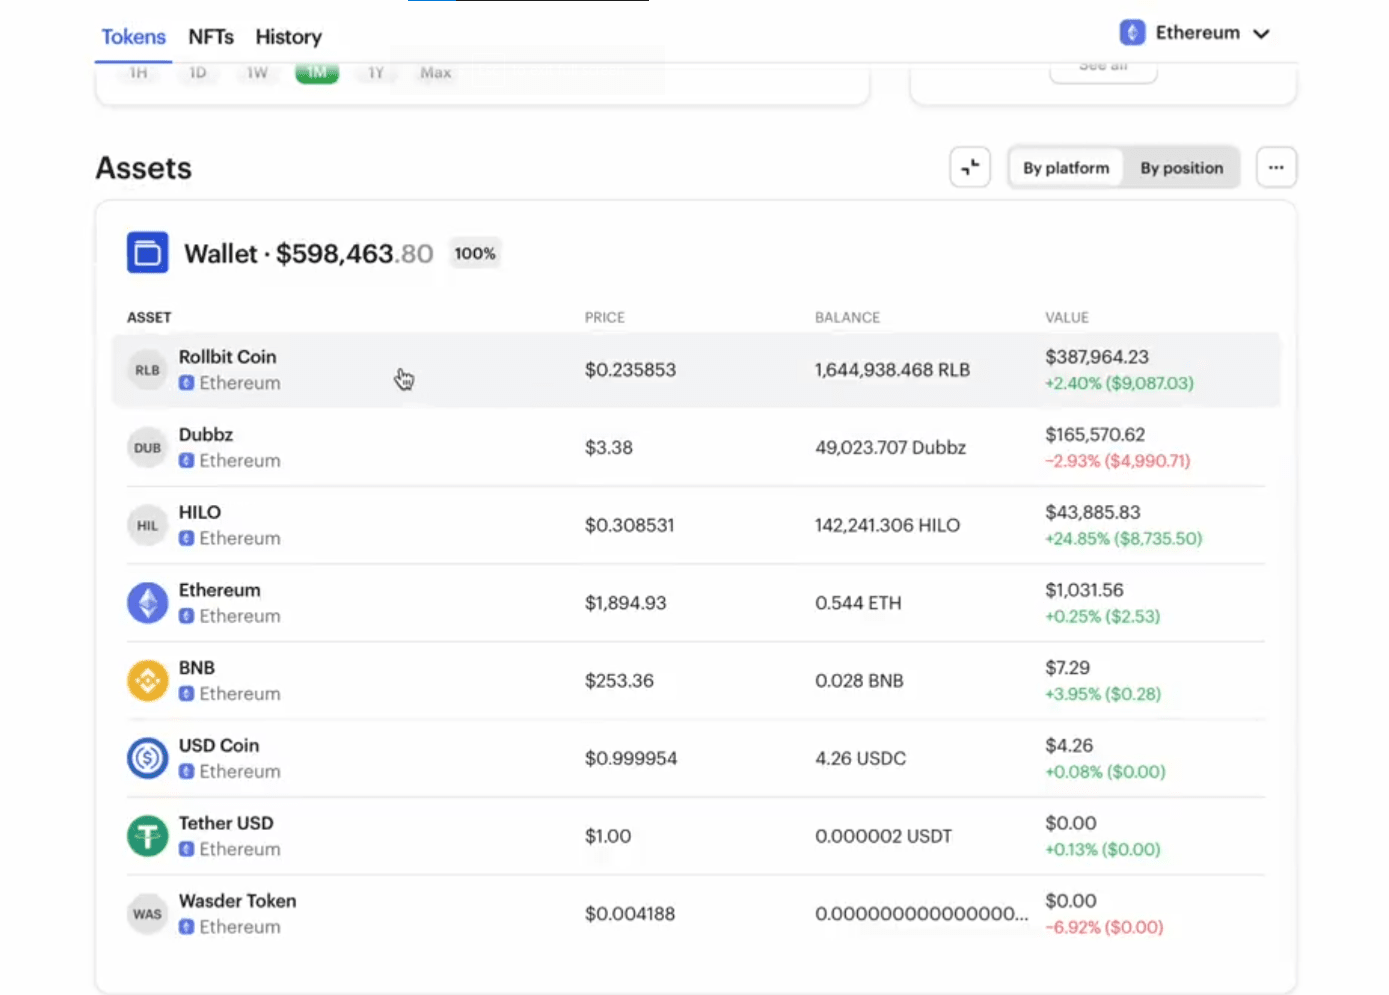Open the History tab
1389x995 pixels.
click(x=288, y=37)
